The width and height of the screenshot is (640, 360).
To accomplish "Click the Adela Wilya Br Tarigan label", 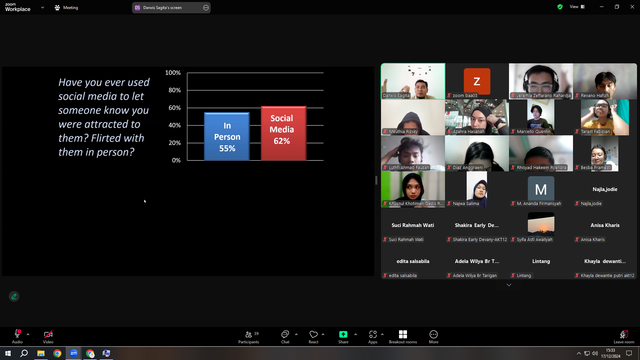I will [475, 276].
